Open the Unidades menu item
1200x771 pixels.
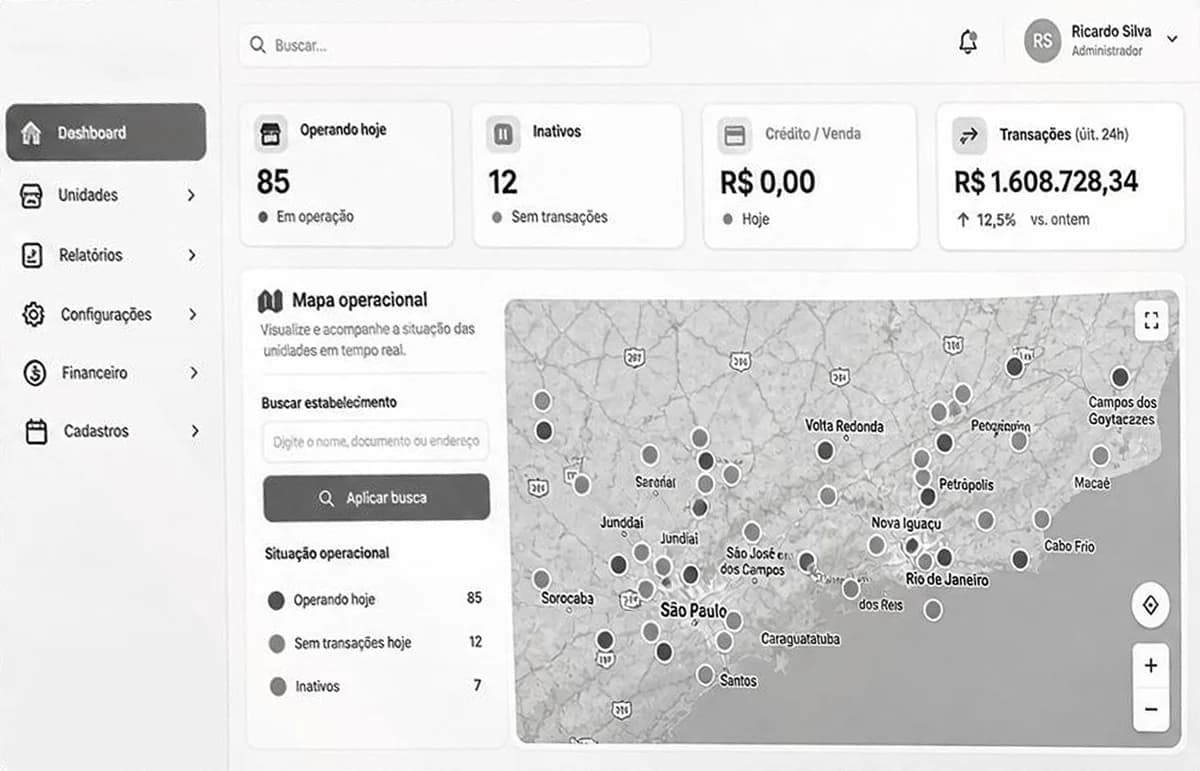click(x=108, y=195)
